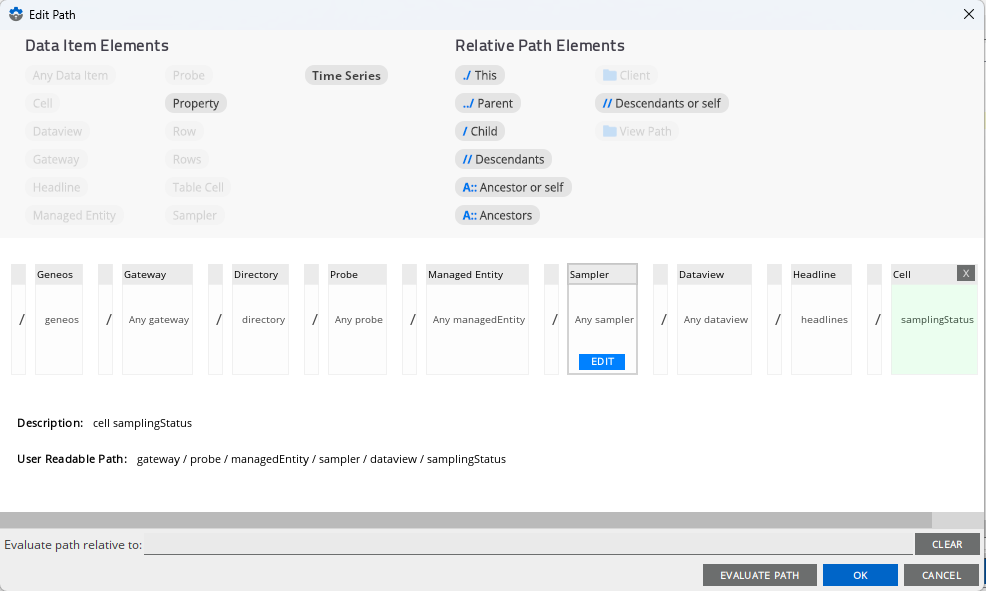Insert the '// Descendants' path element
Viewport: 986px width, 591px height.
(x=503, y=159)
